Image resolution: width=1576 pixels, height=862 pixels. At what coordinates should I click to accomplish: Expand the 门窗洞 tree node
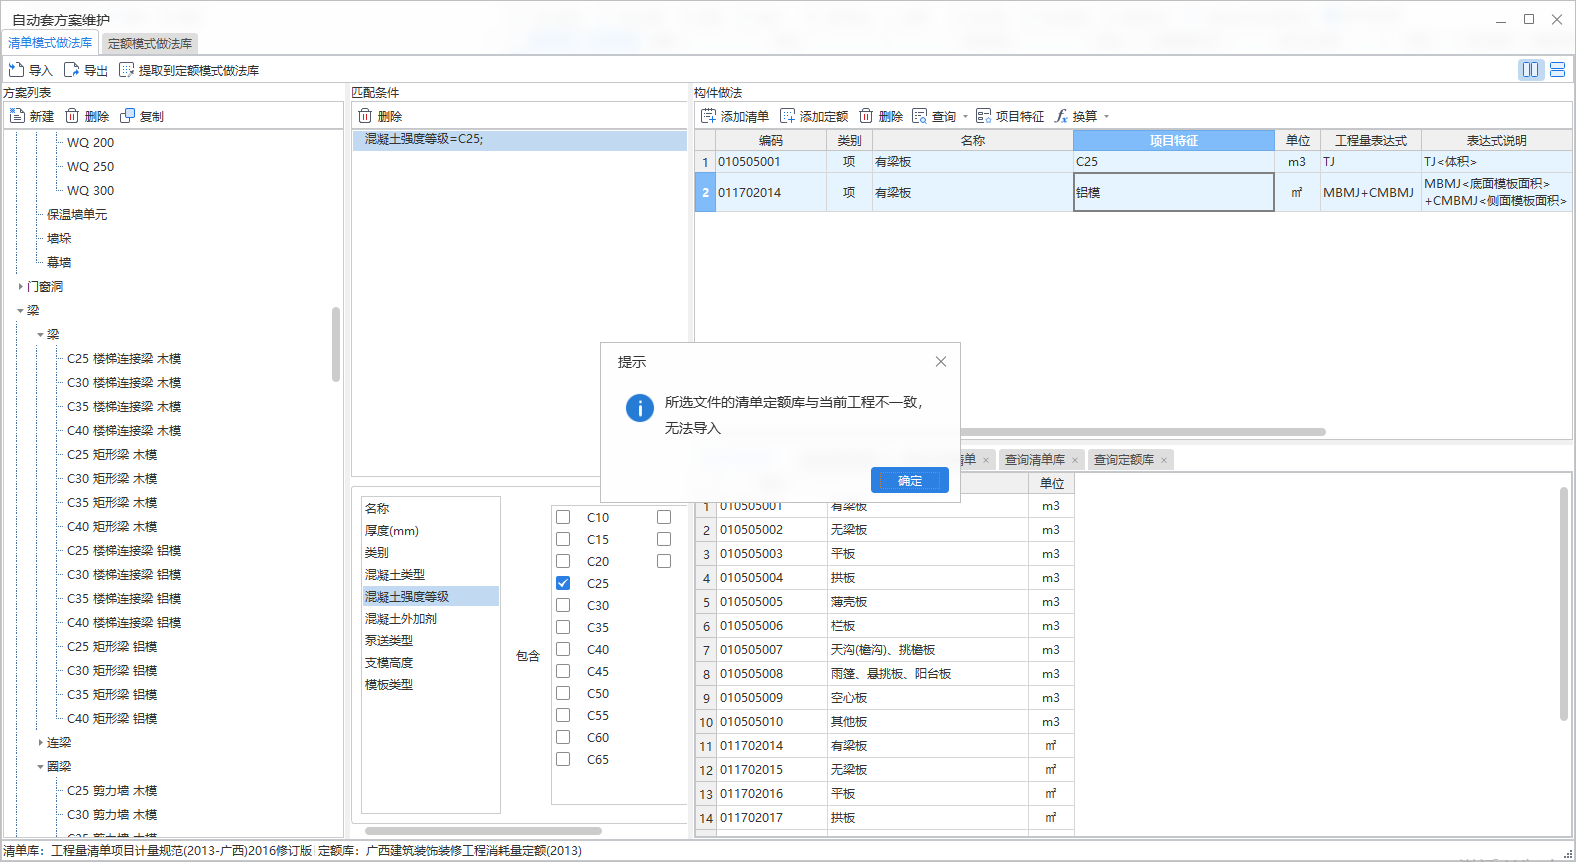point(20,286)
